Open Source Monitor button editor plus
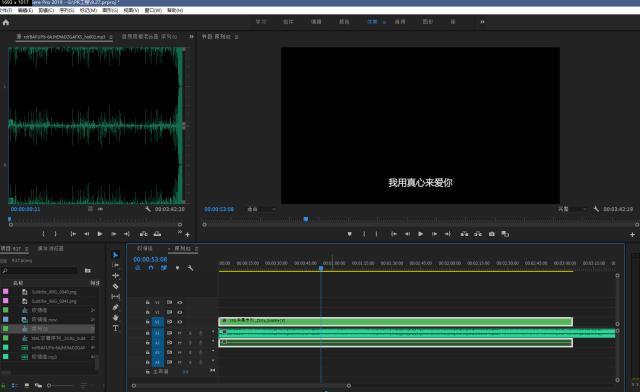 click(x=188, y=234)
